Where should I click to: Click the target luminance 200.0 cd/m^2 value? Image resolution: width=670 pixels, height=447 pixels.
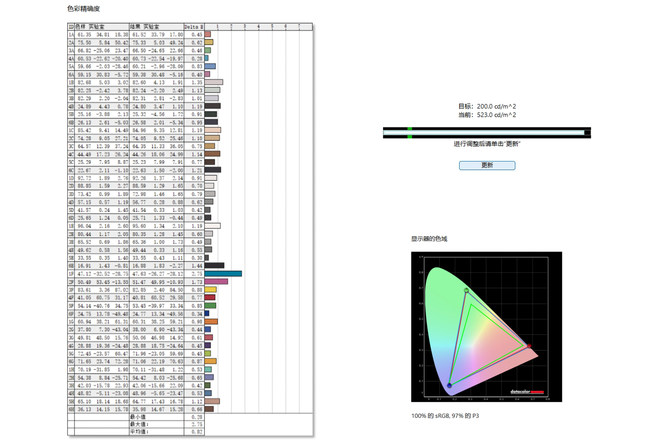pyautogui.click(x=496, y=106)
